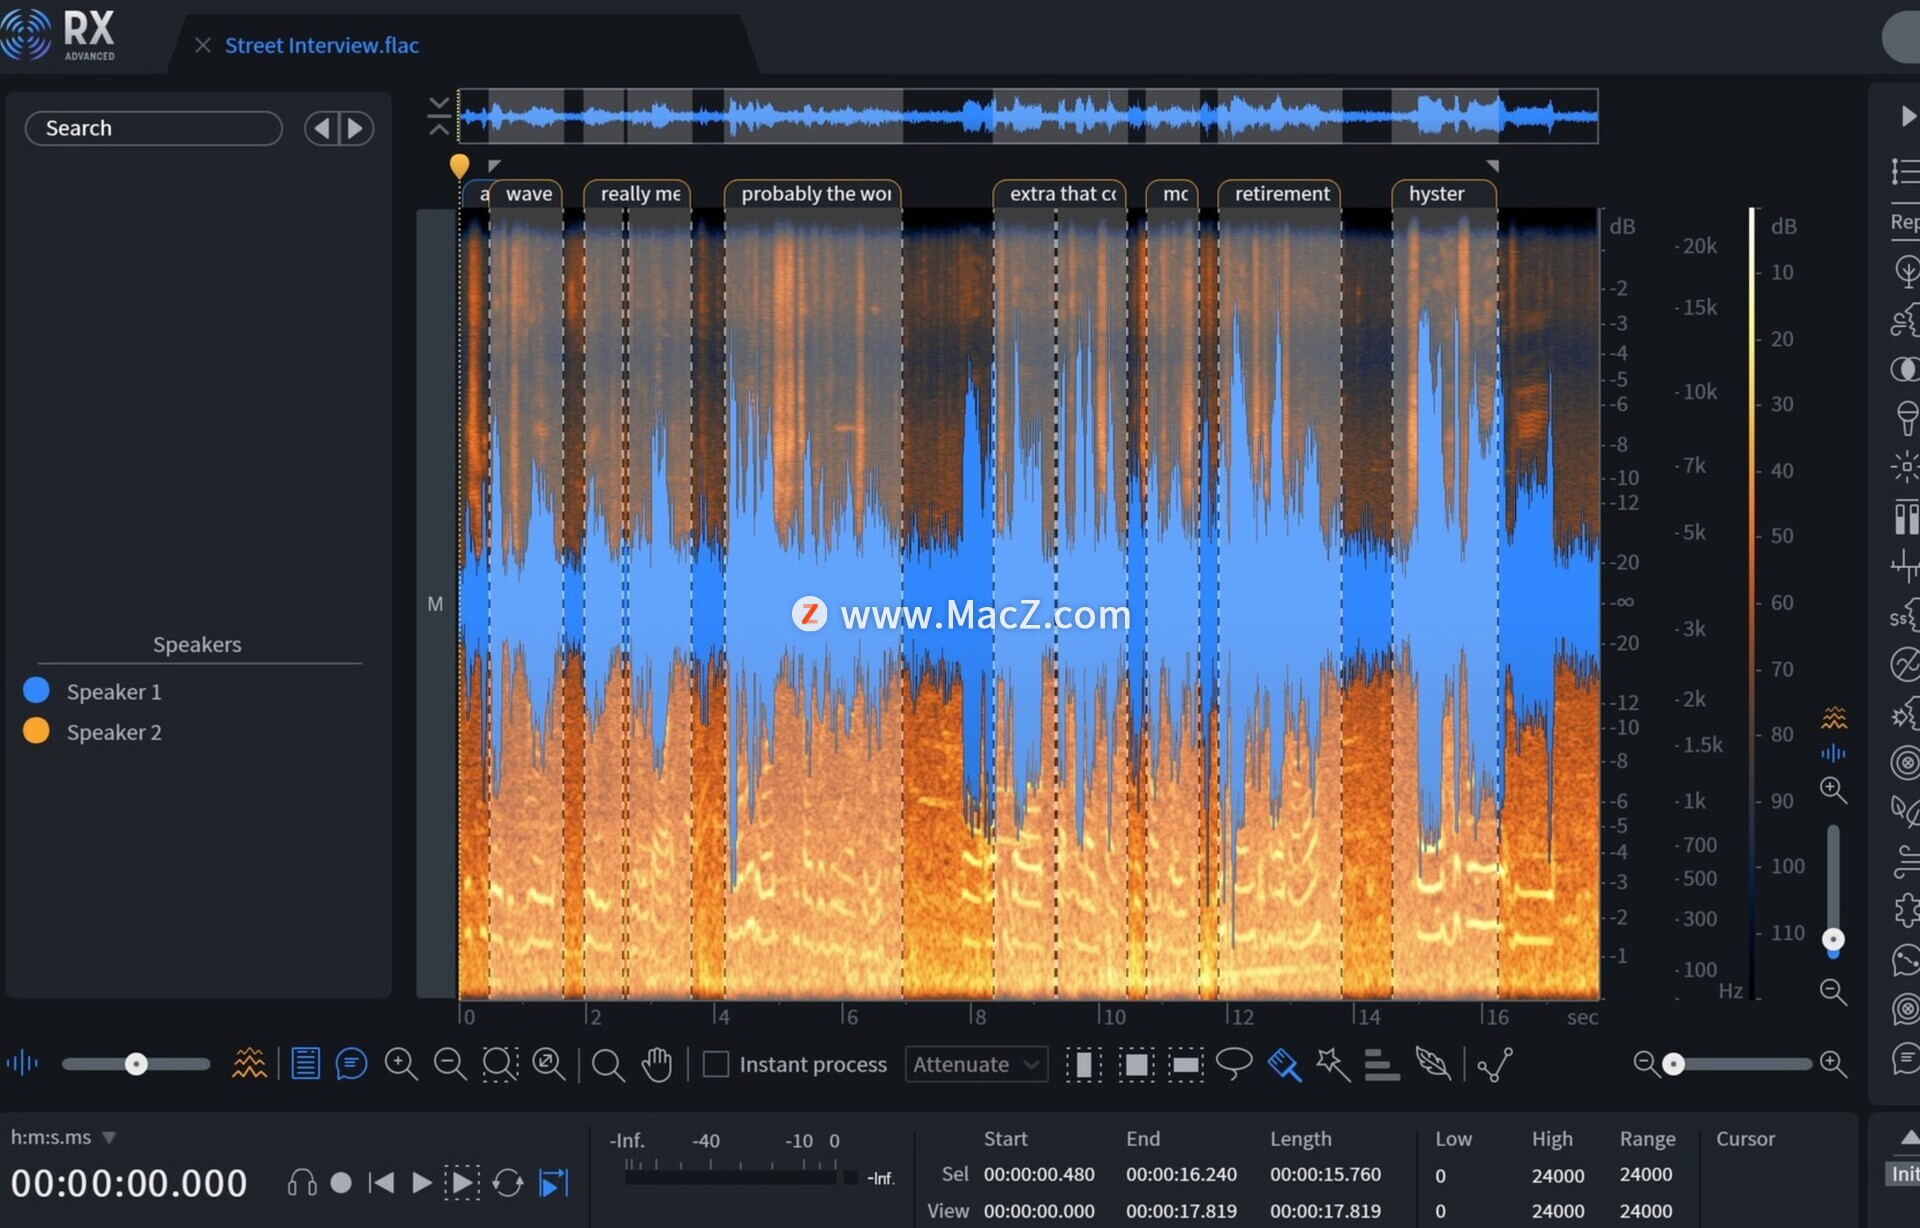Enable the Instant process checkbox
The height and width of the screenshot is (1228, 1920).
716,1064
